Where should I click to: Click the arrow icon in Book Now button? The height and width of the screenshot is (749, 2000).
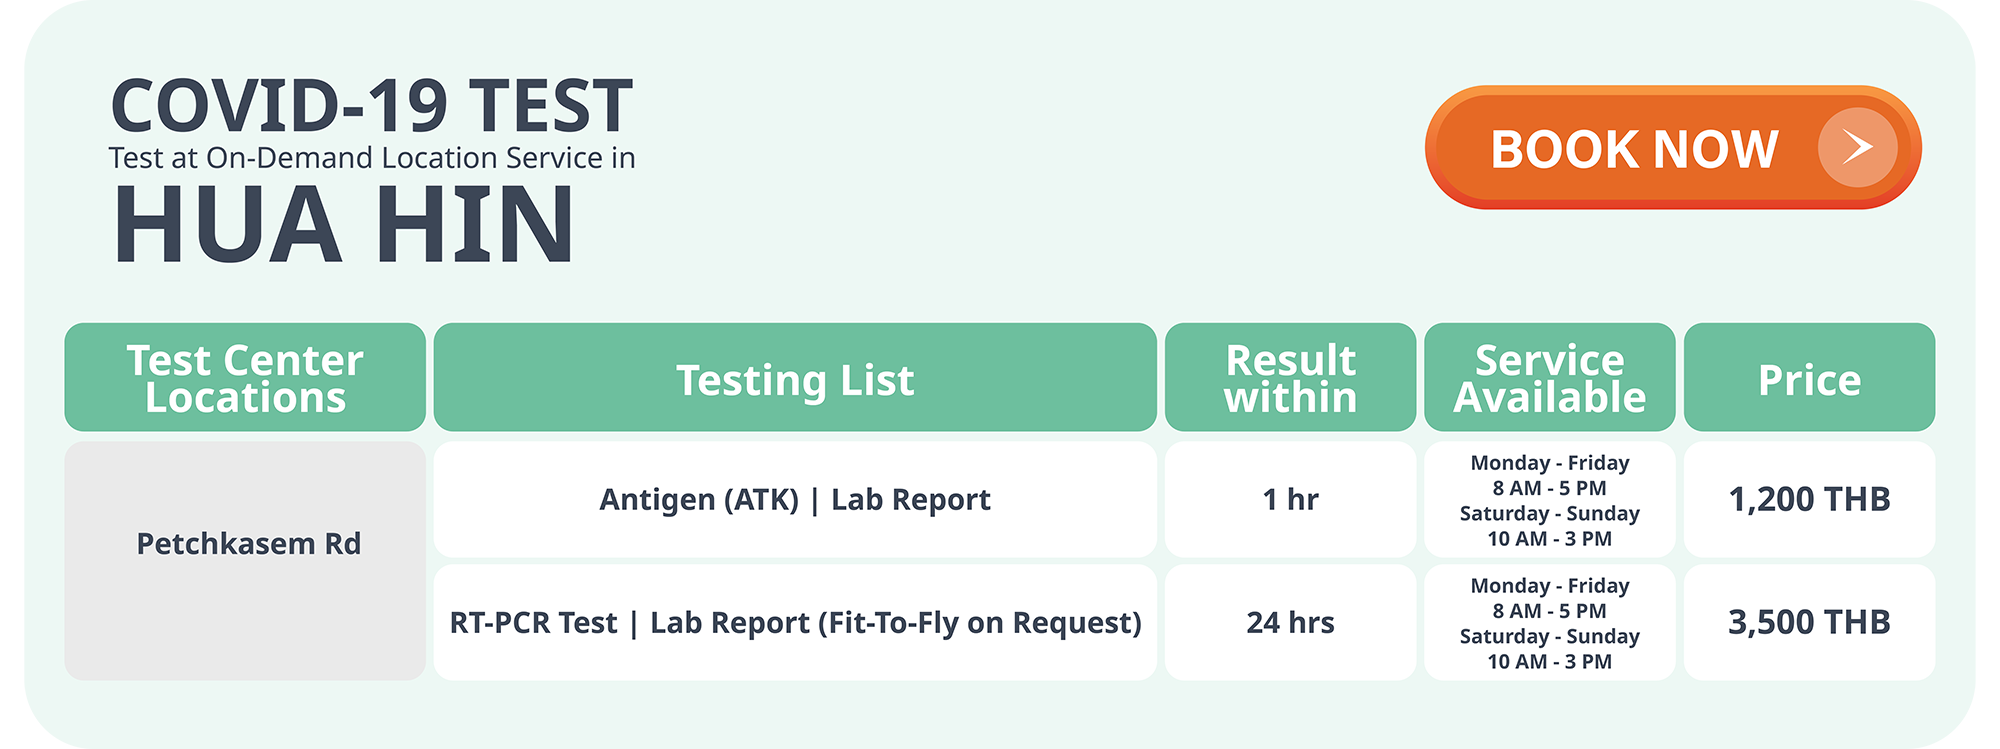(1857, 148)
